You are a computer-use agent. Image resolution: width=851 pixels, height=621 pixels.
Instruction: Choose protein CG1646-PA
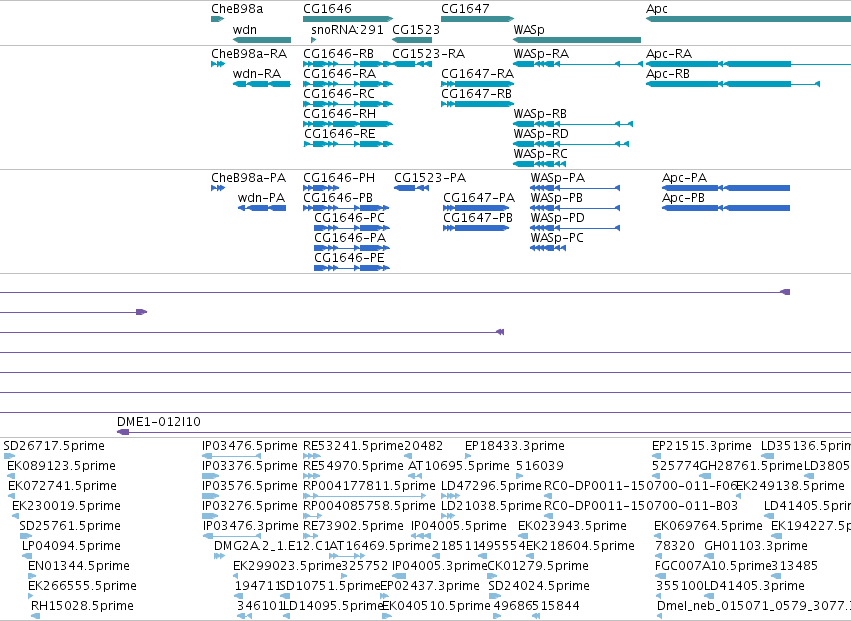(352, 248)
